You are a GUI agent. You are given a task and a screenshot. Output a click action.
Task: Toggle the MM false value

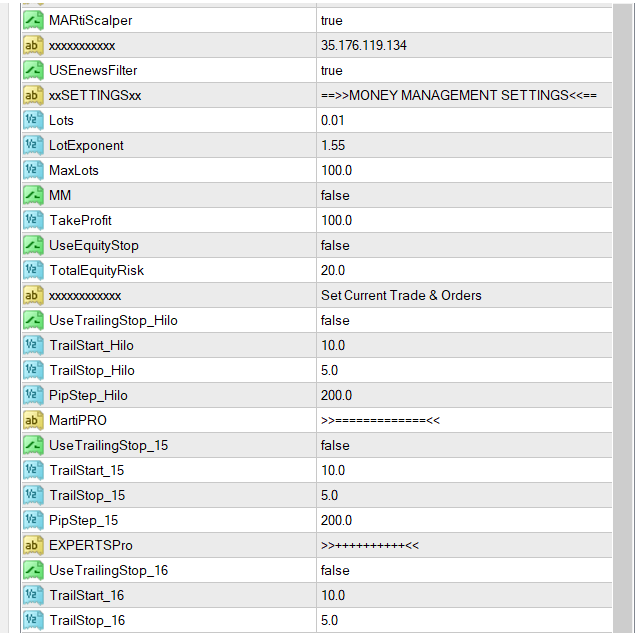[x=335, y=195]
